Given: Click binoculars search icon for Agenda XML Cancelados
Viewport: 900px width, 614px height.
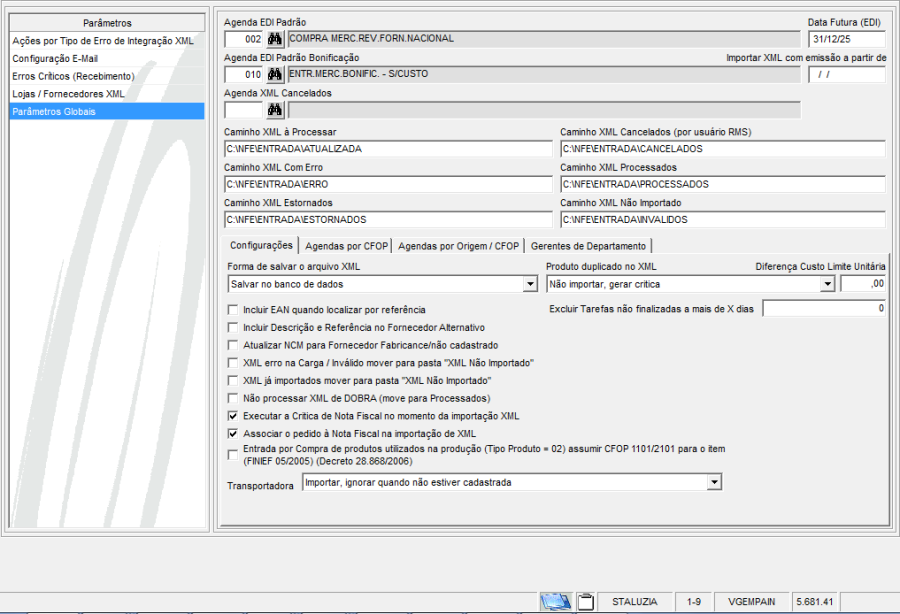Looking at the screenshot, I should [275, 110].
